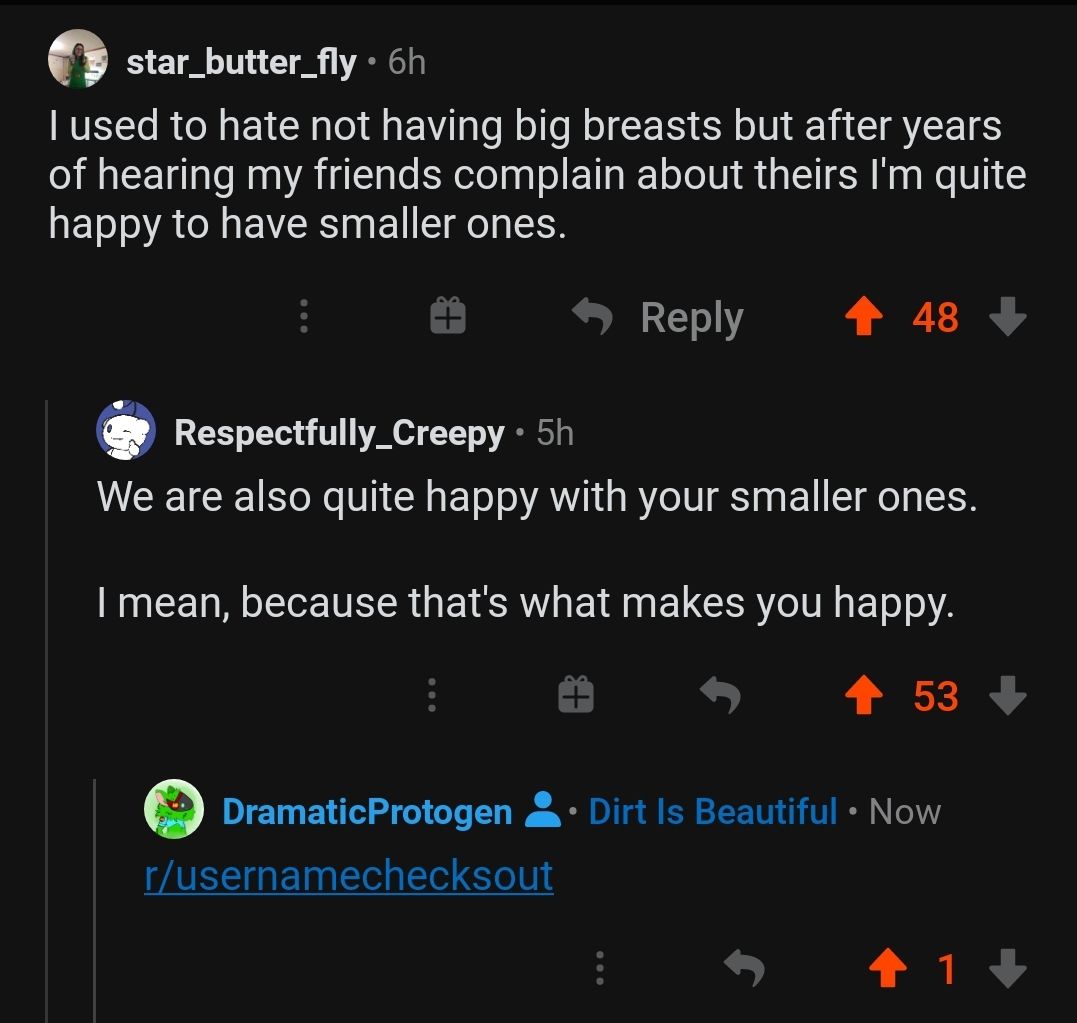Downvote star_butter_fly's comment
The width and height of the screenshot is (1077, 1023).
(1007, 318)
